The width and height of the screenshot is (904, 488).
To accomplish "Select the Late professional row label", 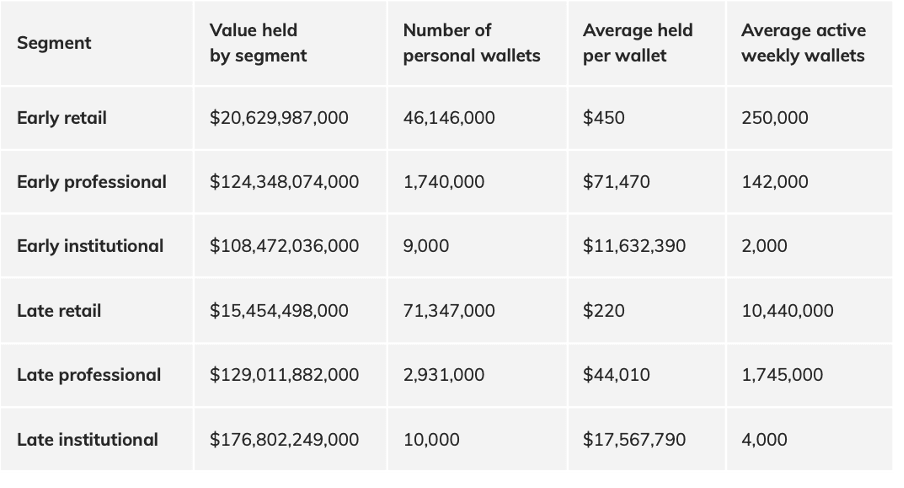I will pyautogui.click(x=89, y=375).
